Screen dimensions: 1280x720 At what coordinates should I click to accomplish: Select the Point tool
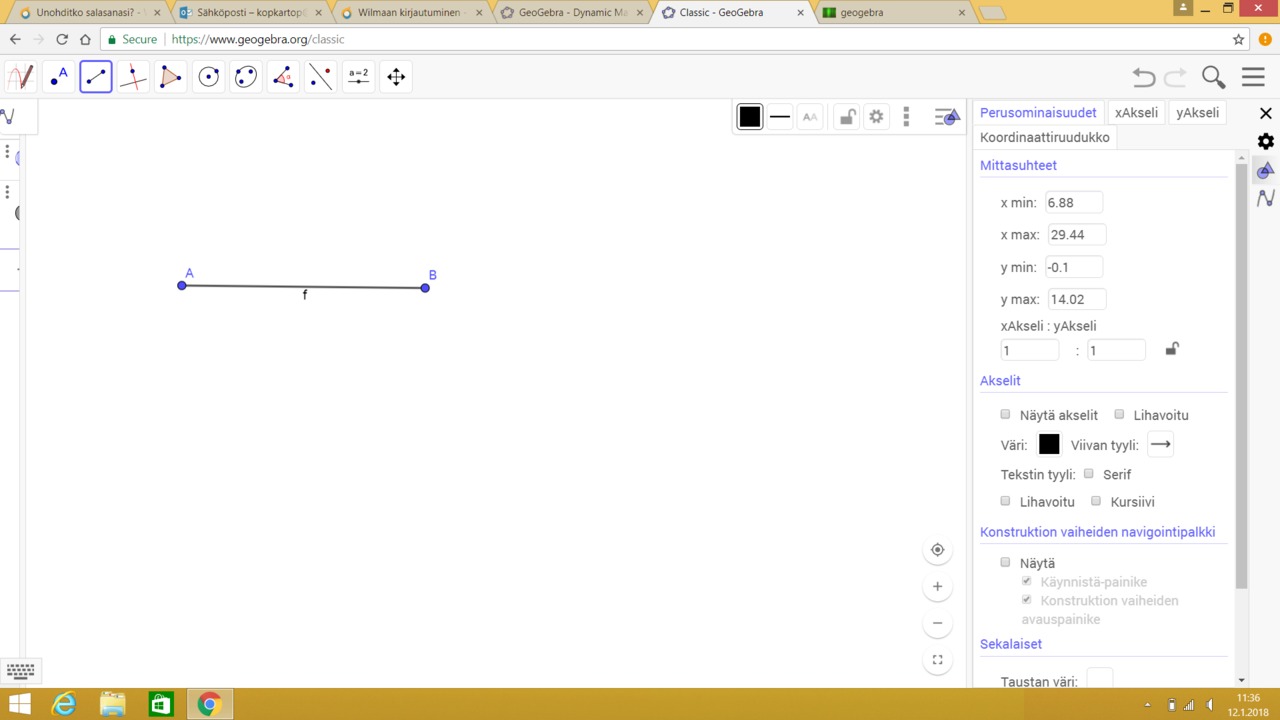[x=59, y=77]
